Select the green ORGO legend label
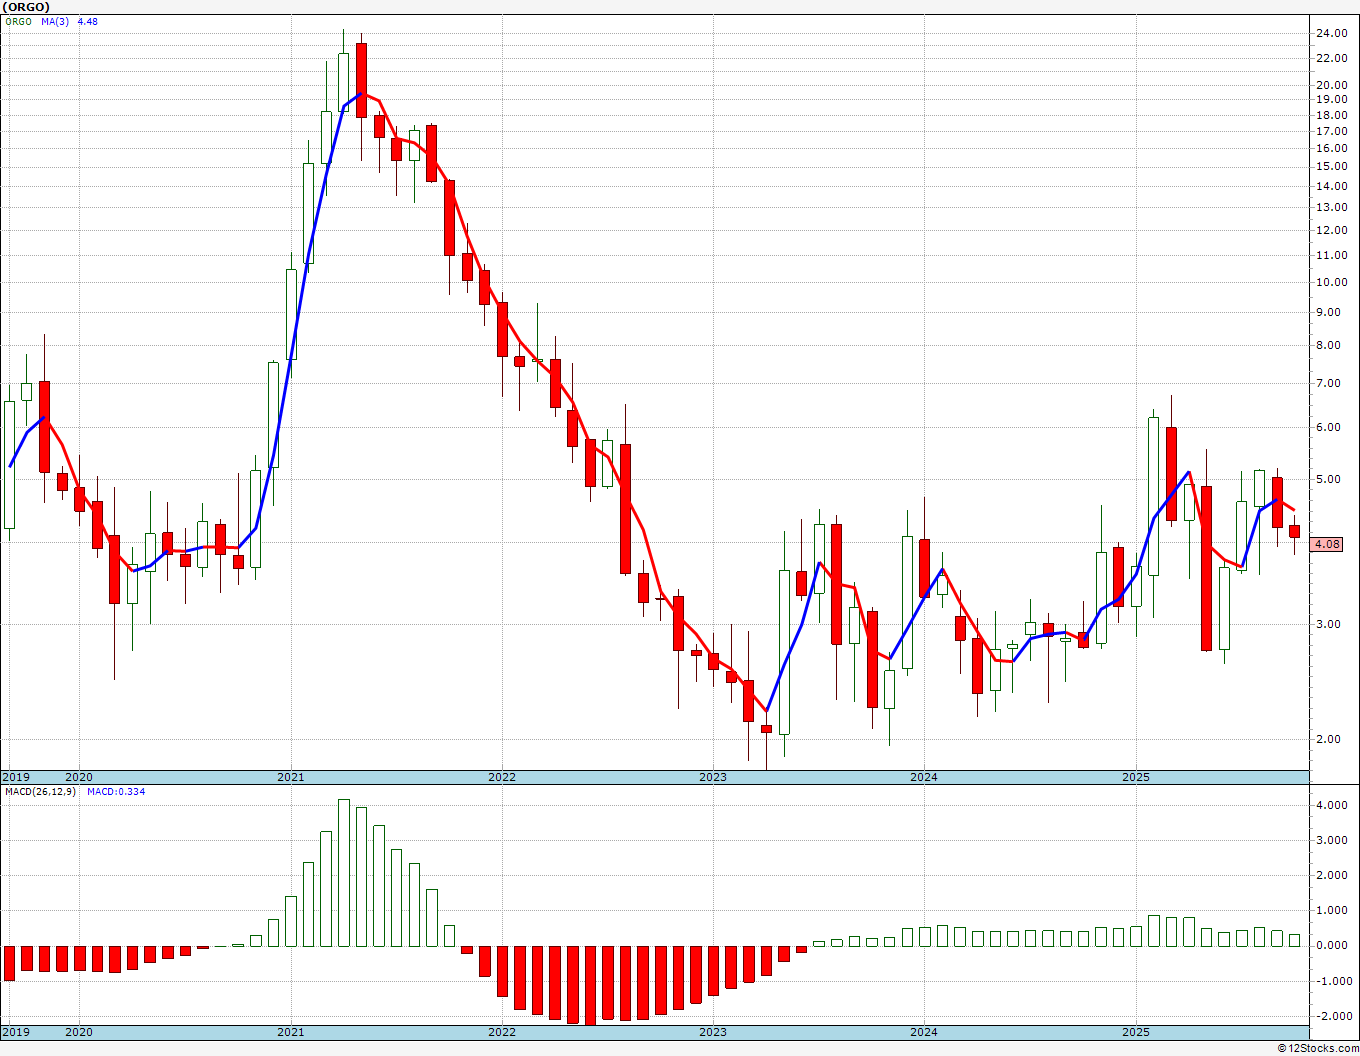This screenshot has height=1056, width=1360. 18,21
